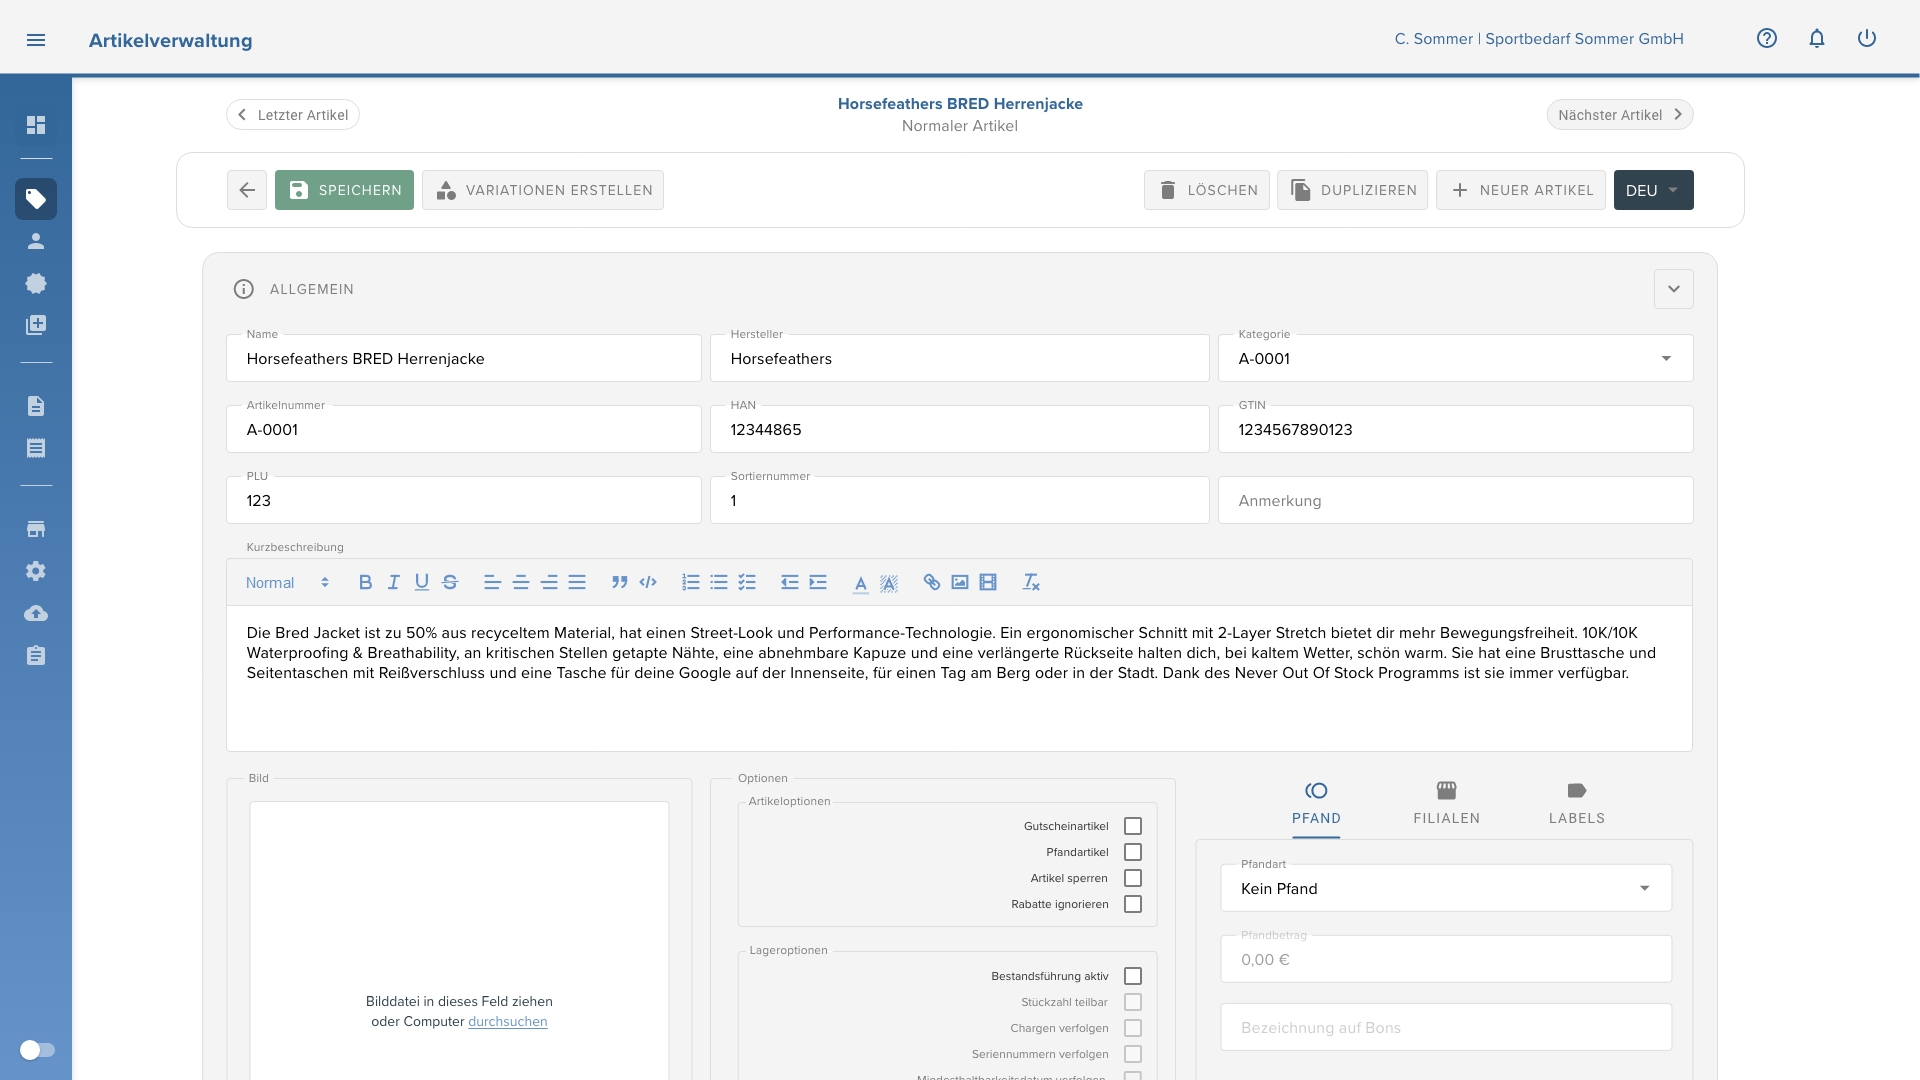This screenshot has width=1920, height=1080.
Task: Click the bold formatting icon
Action: coord(365,582)
